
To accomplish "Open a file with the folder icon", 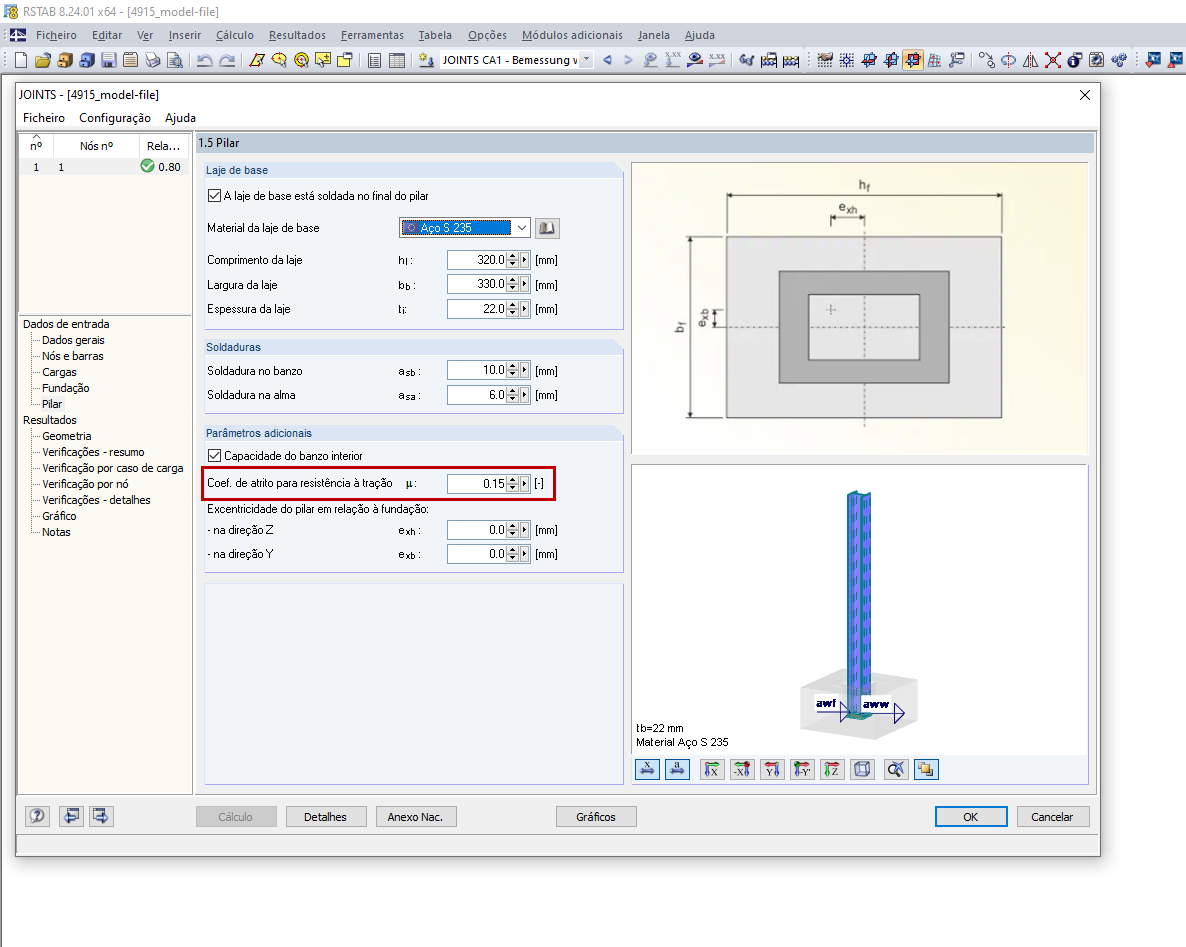I will click(x=43, y=61).
